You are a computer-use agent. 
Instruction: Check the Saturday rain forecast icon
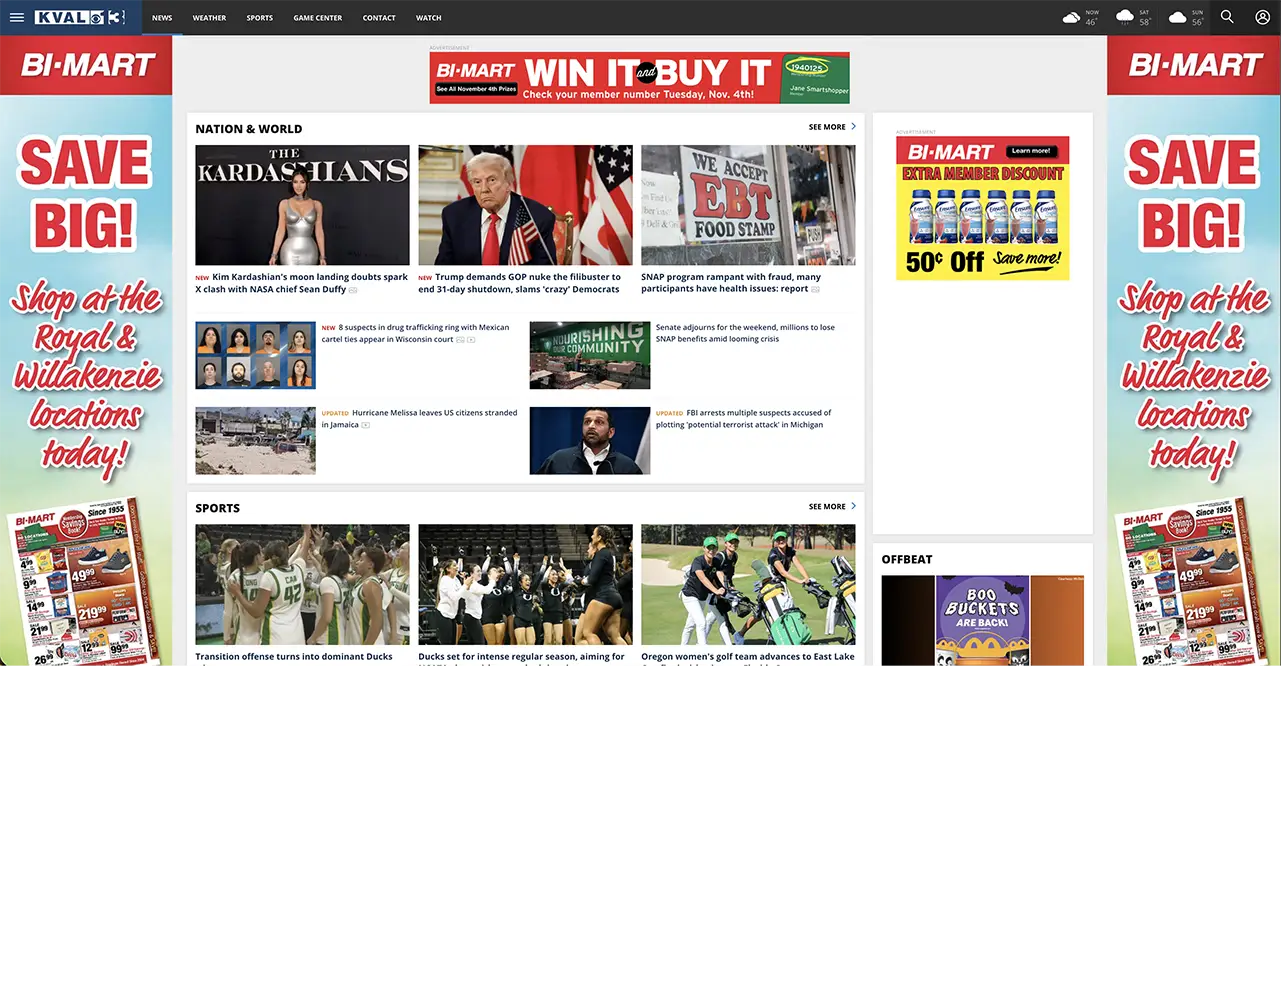coord(1125,17)
